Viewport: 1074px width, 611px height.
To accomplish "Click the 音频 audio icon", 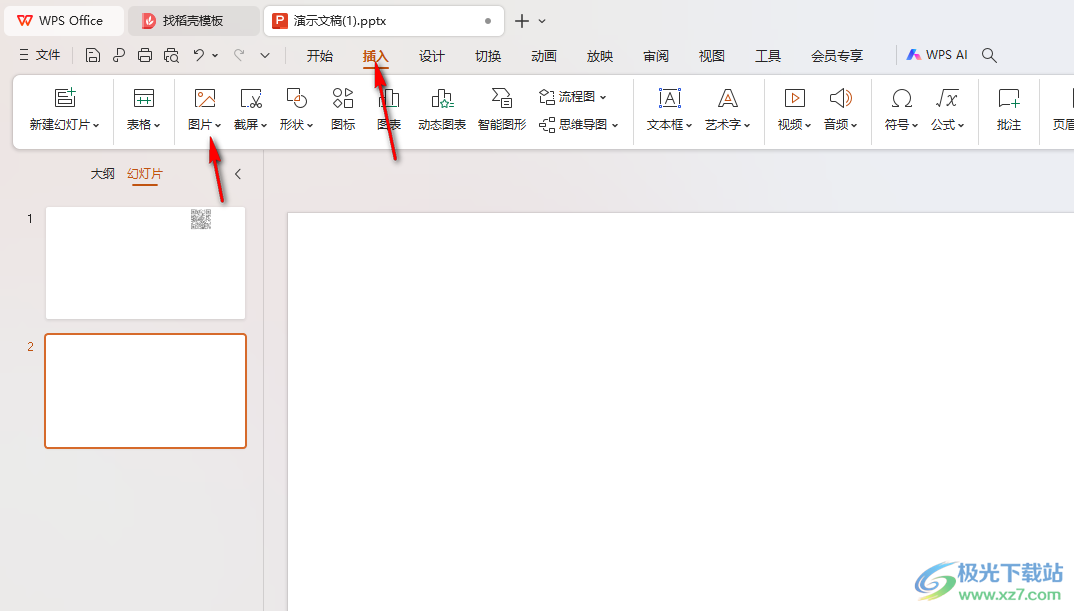I will tap(840, 98).
